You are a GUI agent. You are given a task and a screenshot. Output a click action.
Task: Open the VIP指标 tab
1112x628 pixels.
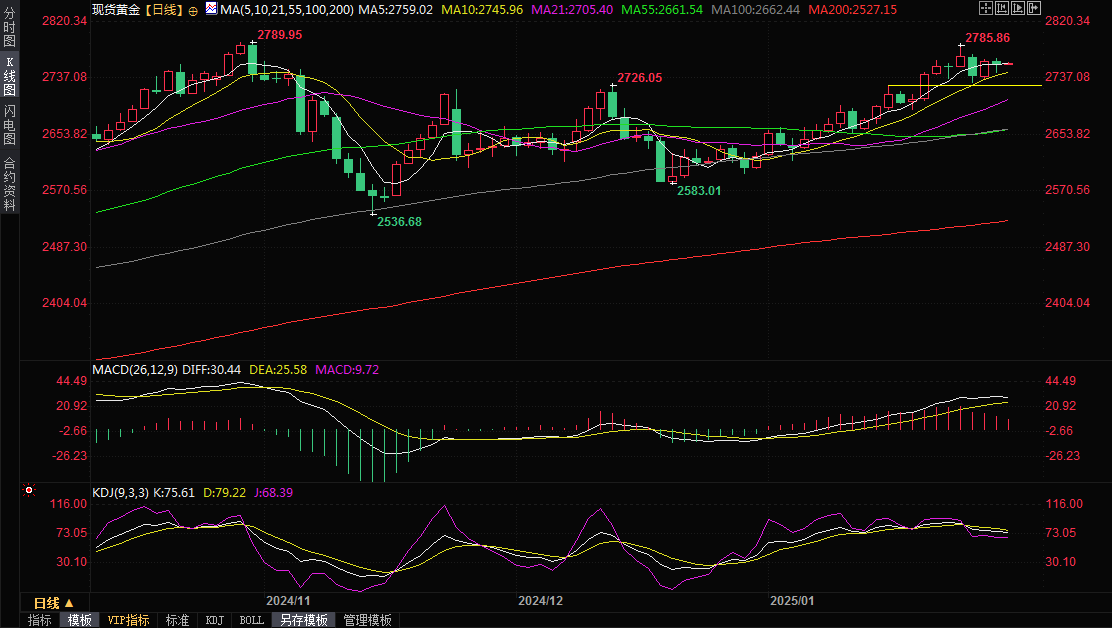tap(128, 620)
